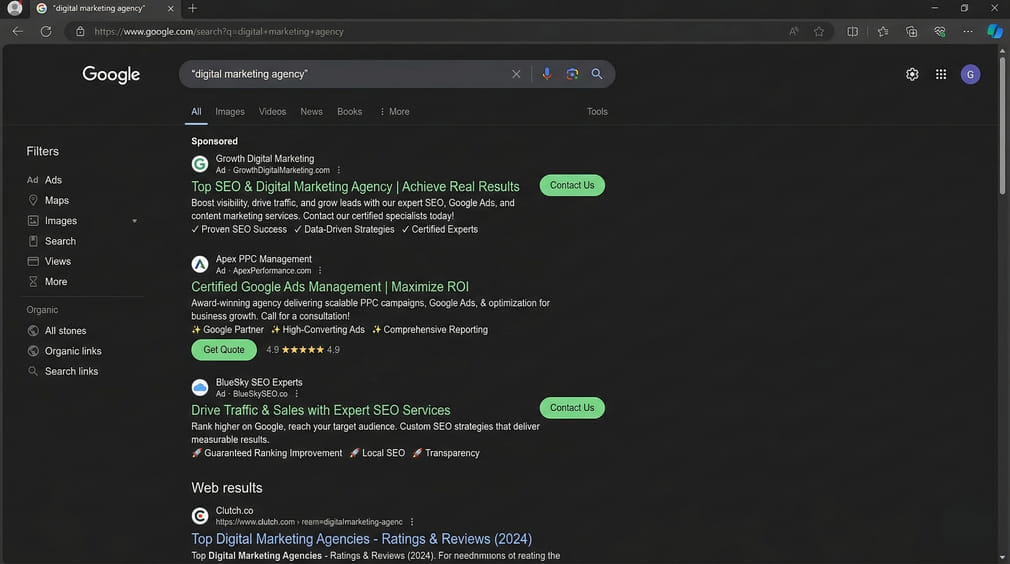Open Top SEO & Digital Marketing Agency link
Viewport: 1010px width, 564px height.
point(355,186)
